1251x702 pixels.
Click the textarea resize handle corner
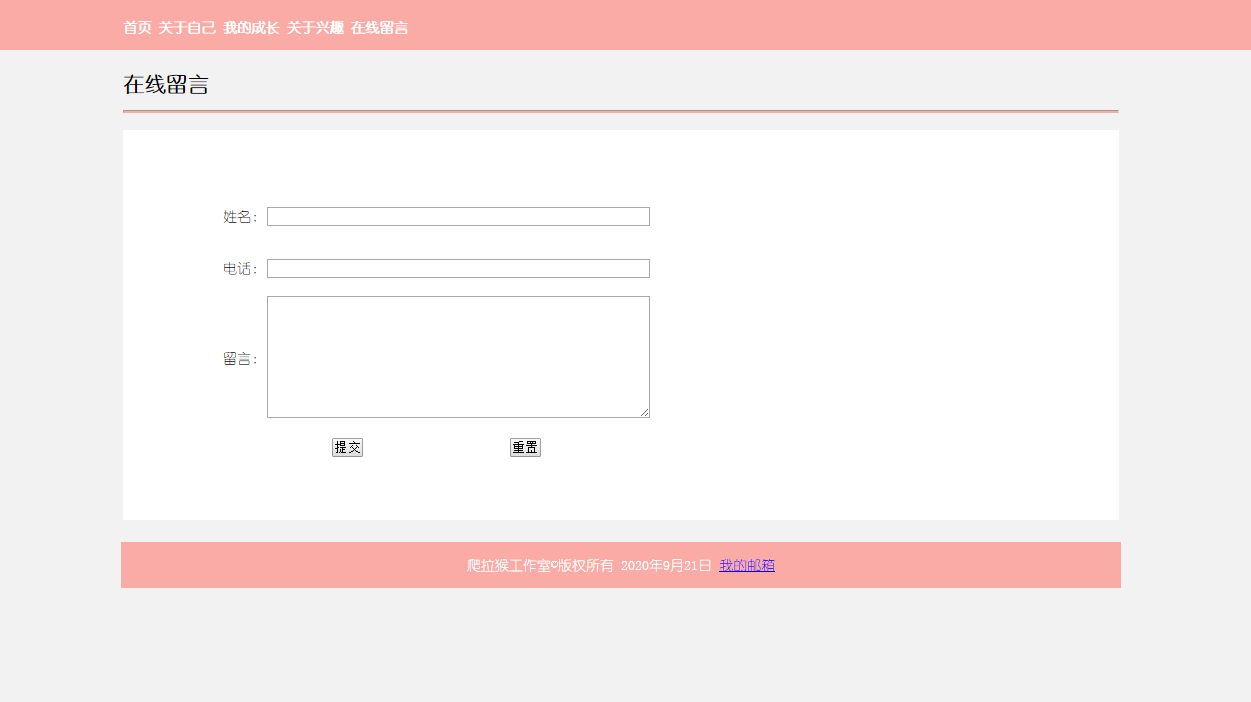[x=645, y=413]
